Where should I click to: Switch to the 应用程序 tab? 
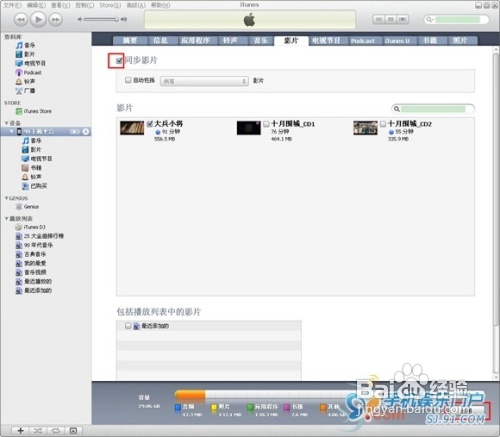(195, 41)
